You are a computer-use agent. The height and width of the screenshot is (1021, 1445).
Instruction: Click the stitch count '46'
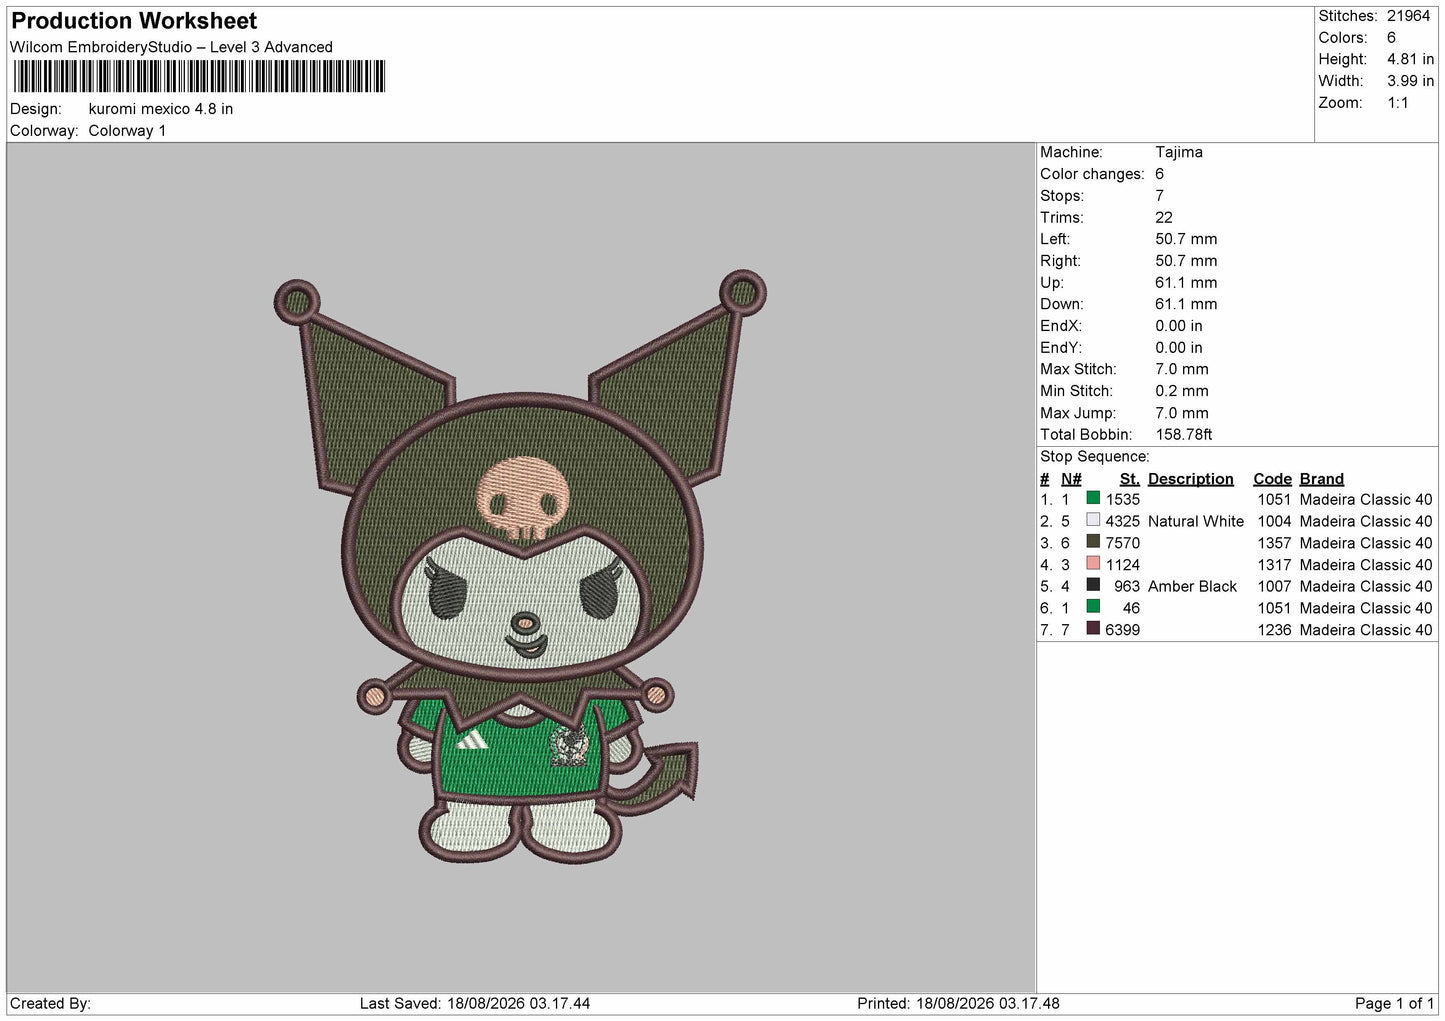[x=1131, y=609]
